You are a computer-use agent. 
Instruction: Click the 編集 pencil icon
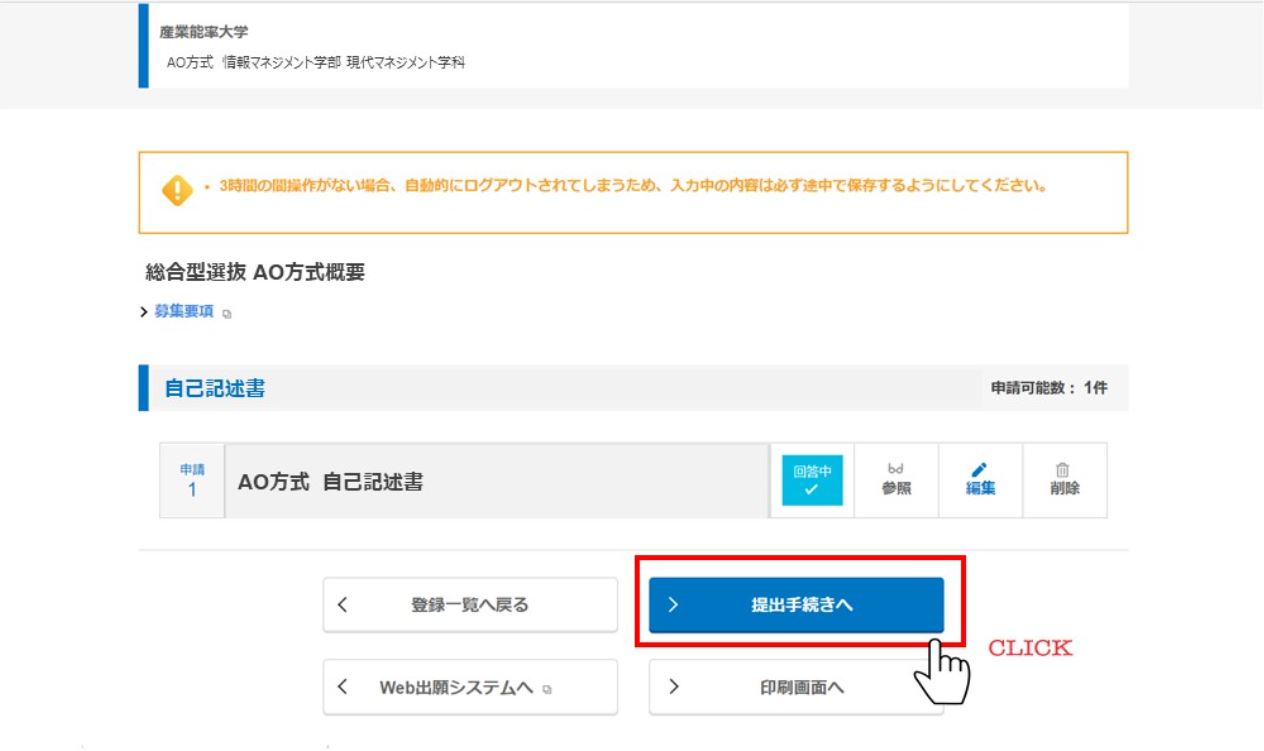tap(980, 469)
